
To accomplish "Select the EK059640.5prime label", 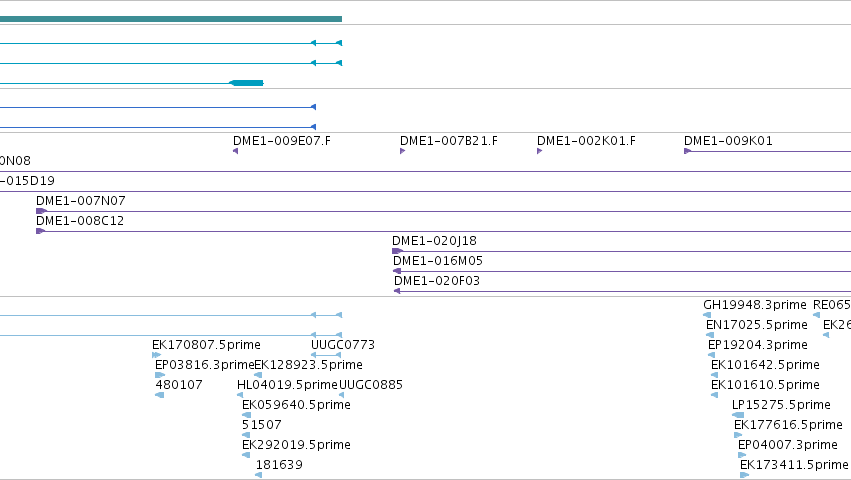I will click(296, 405).
